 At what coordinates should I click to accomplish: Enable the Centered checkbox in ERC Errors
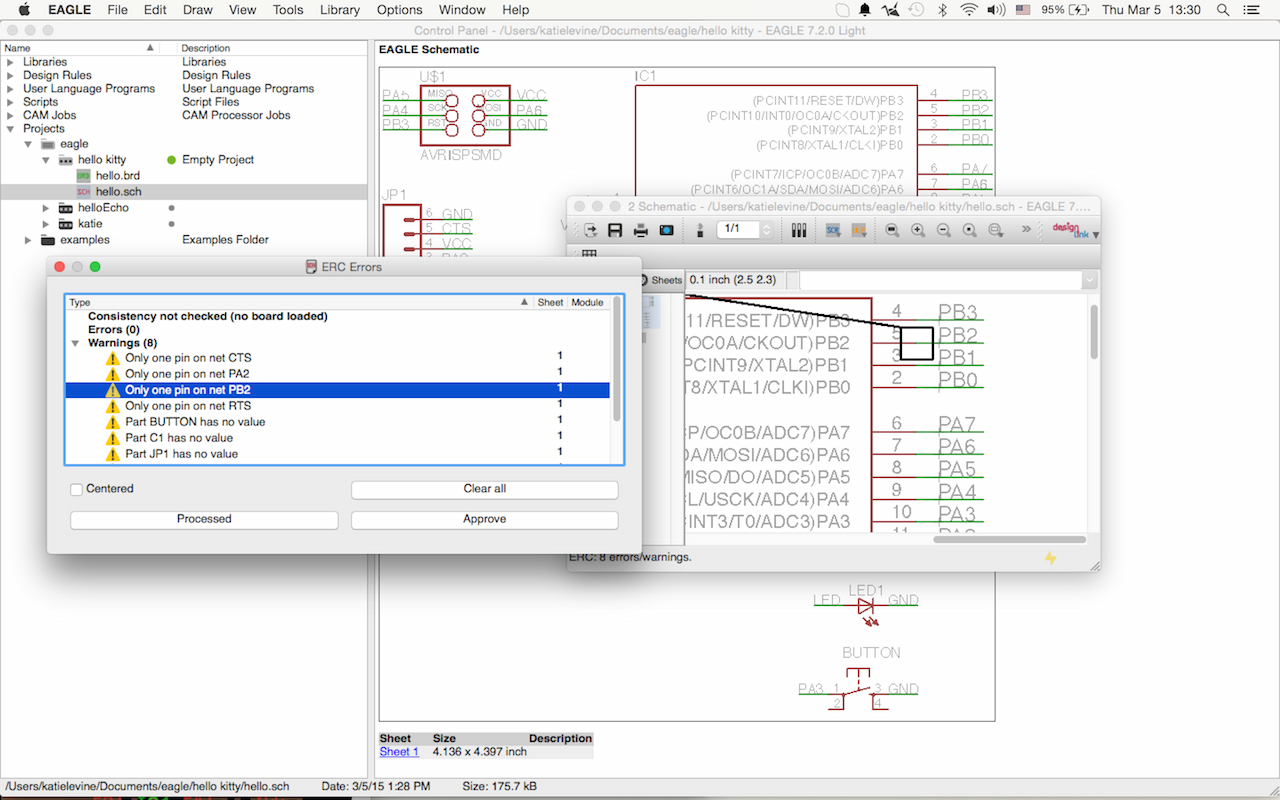(77, 489)
